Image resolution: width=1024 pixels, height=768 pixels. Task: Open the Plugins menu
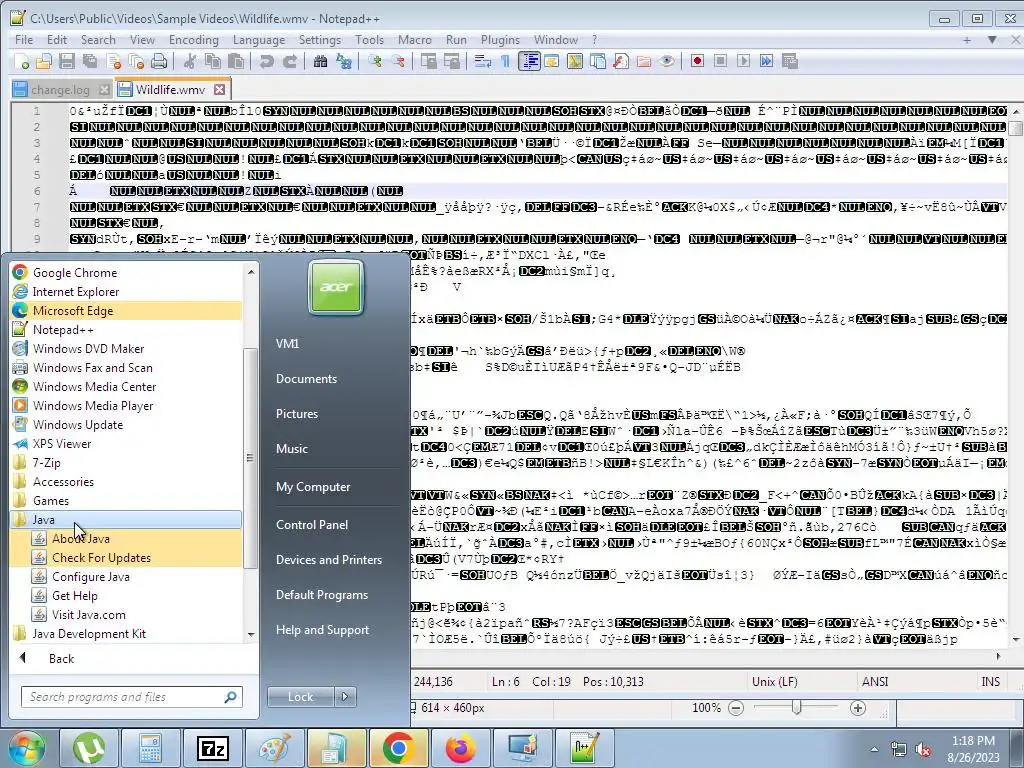click(x=500, y=40)
